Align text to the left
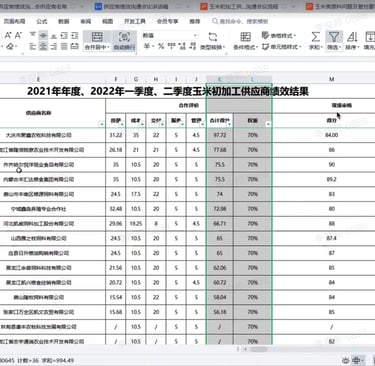Screen dimensions: 375x366 click(x=32, y=46)
